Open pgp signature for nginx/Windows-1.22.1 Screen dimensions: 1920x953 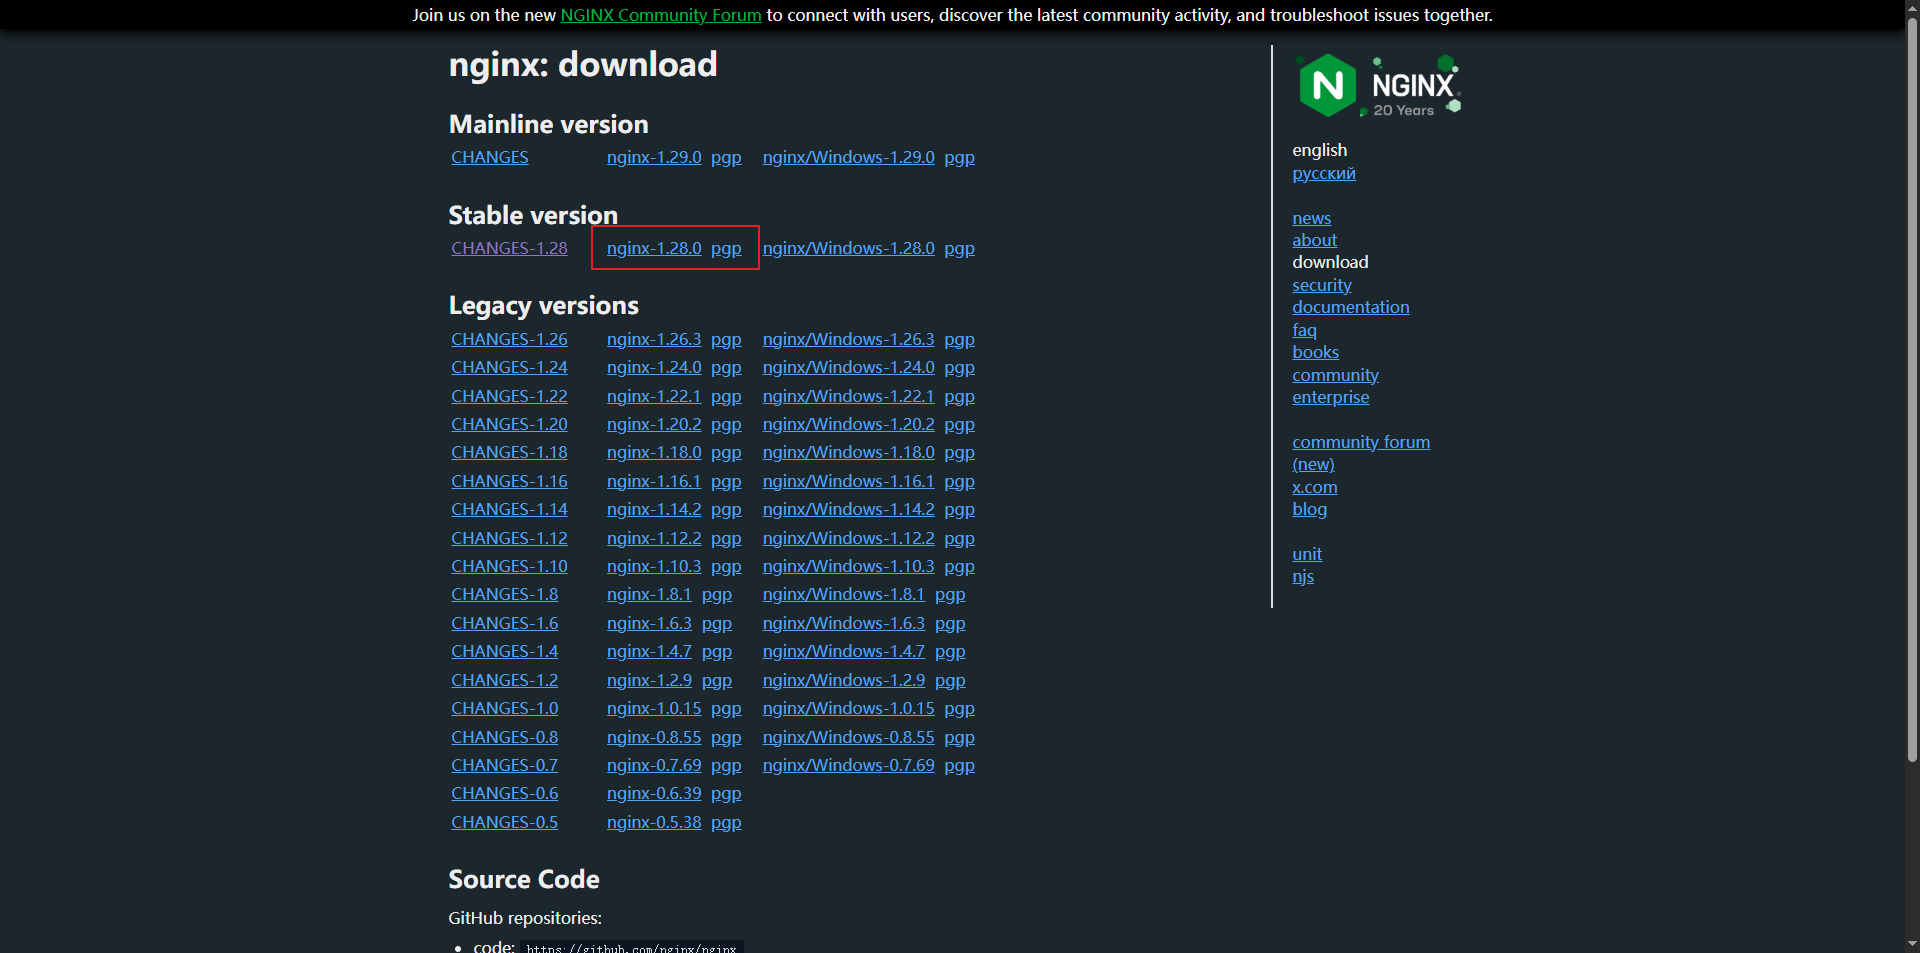(959, 397)
